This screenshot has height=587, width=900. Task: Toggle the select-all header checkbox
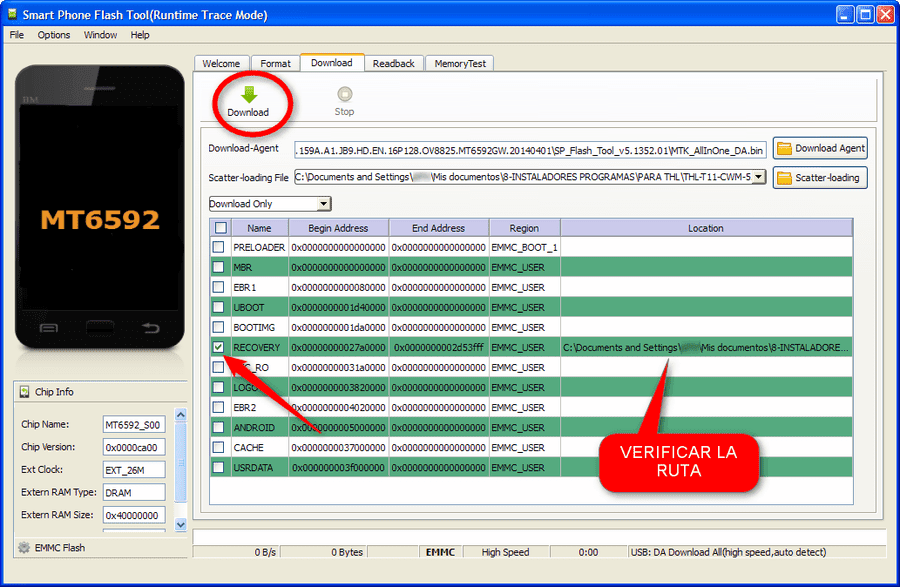pyautogui.click(x=221, y=228)
